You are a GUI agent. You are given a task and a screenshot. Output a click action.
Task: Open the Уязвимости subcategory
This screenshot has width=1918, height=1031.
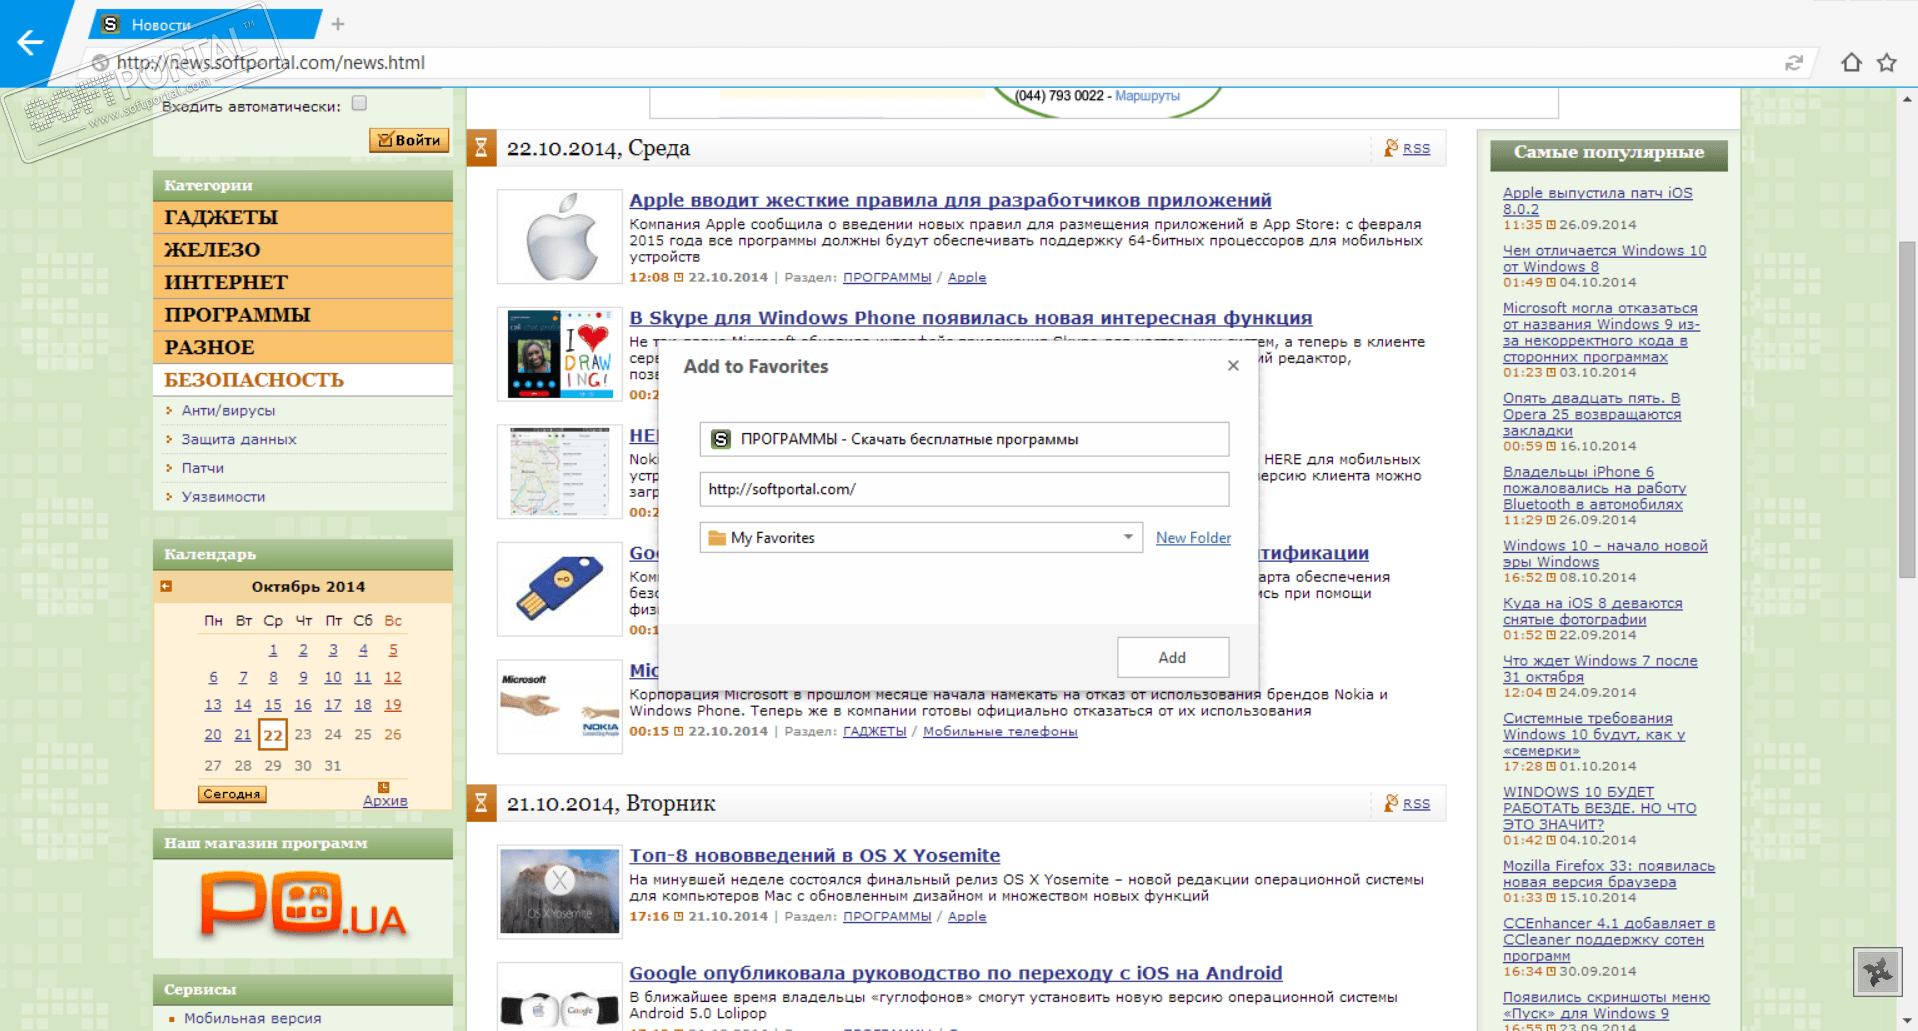tap(223, 497)
